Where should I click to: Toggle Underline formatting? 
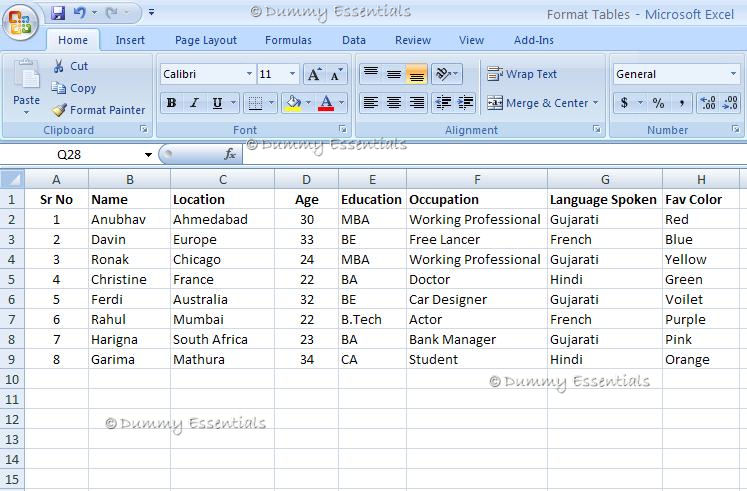pyautogui.click(x=217, y=103)
